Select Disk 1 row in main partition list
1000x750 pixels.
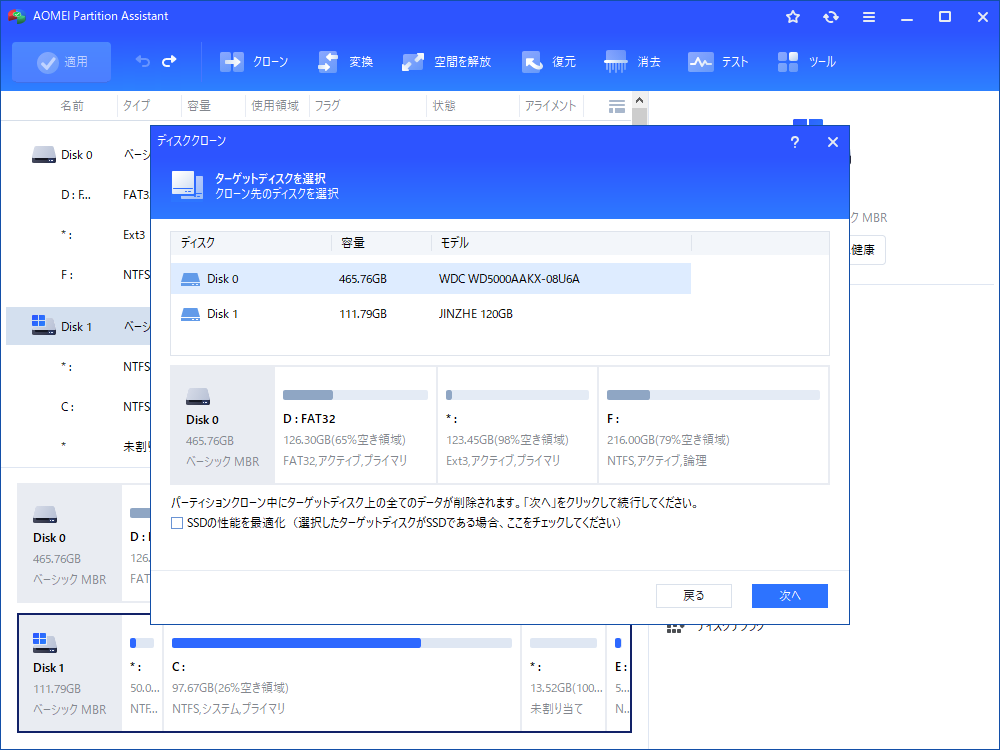click(x=78, y=327)
